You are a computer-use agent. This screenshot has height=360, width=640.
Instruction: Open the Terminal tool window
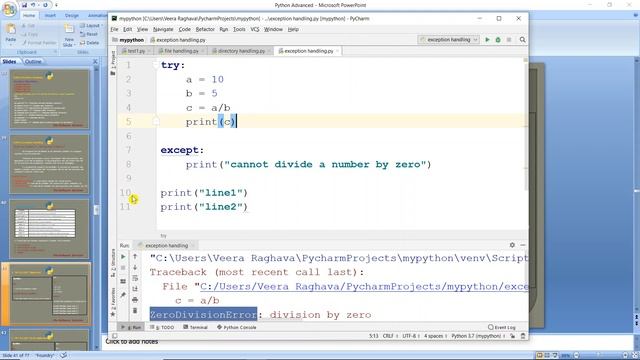(196, 327)
